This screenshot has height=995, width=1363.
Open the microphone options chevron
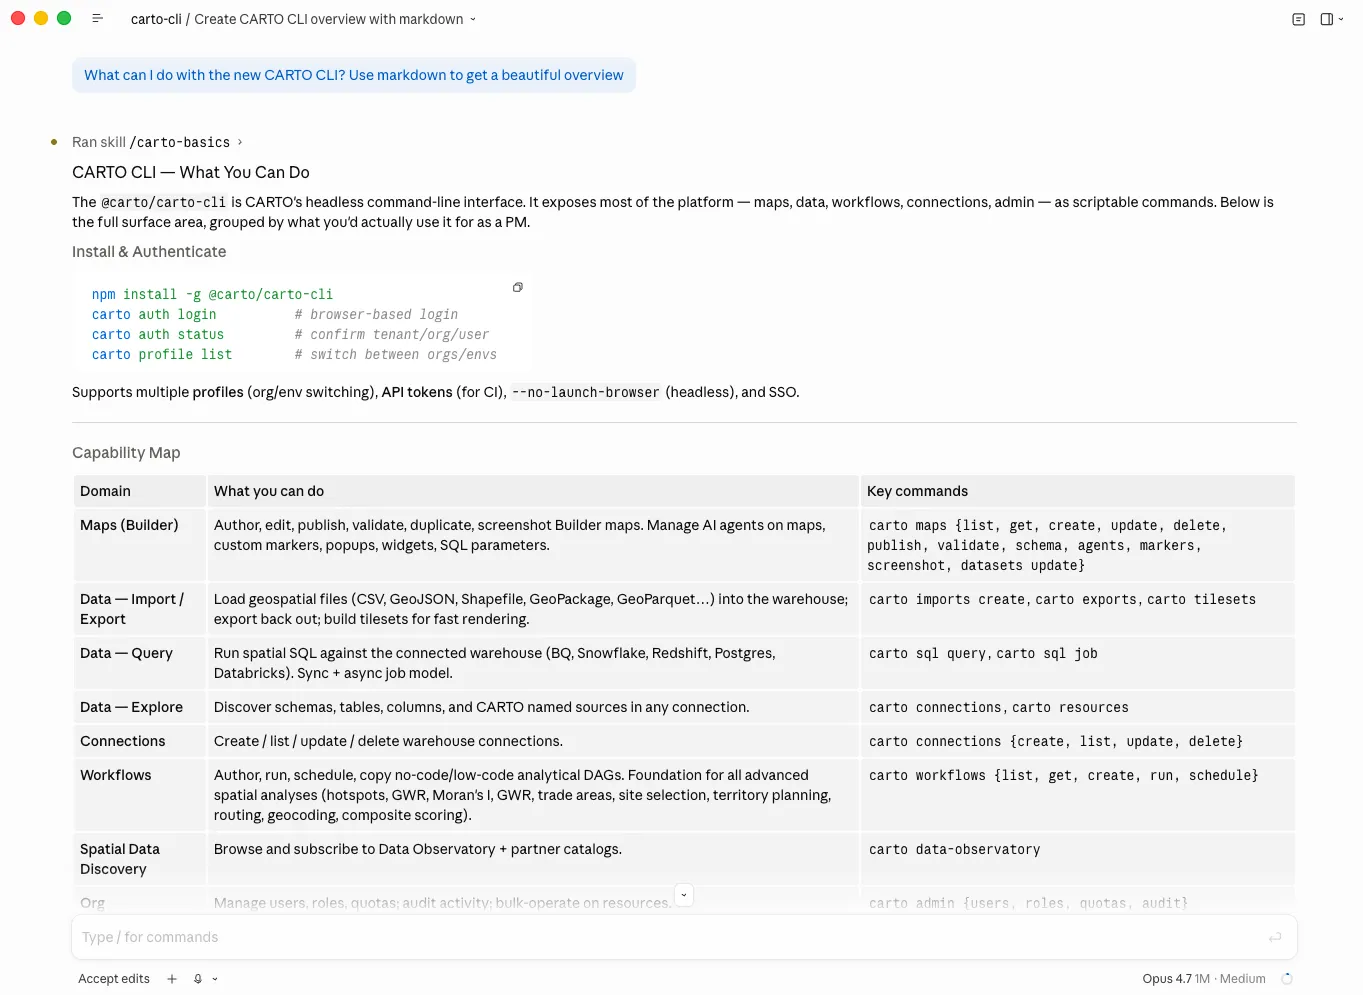(214, 979)
